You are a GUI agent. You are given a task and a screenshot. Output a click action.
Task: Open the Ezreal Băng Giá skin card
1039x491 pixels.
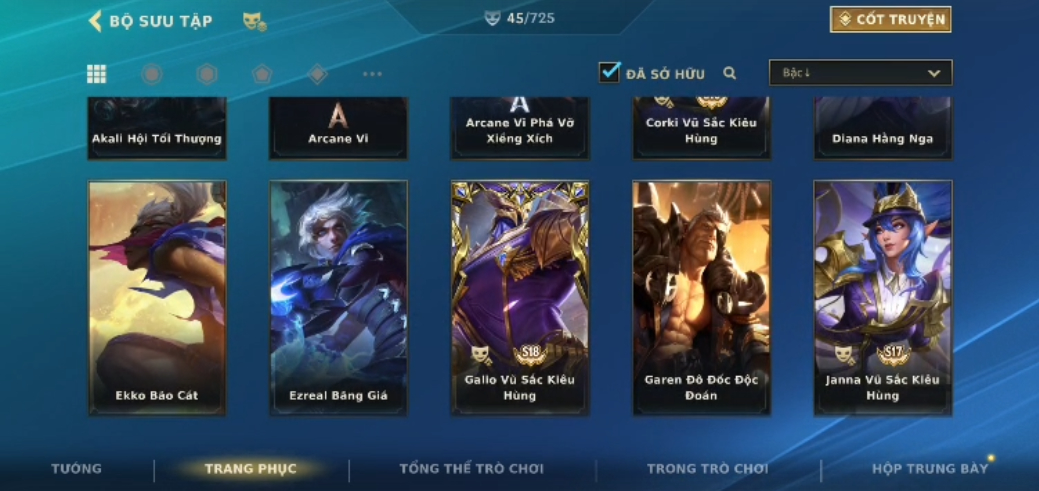[x=339, y=298]
